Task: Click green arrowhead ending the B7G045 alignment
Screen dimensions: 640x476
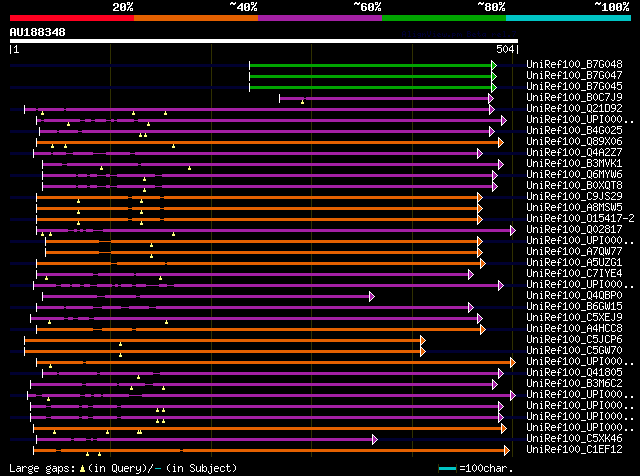Action: tap(494, 87)
